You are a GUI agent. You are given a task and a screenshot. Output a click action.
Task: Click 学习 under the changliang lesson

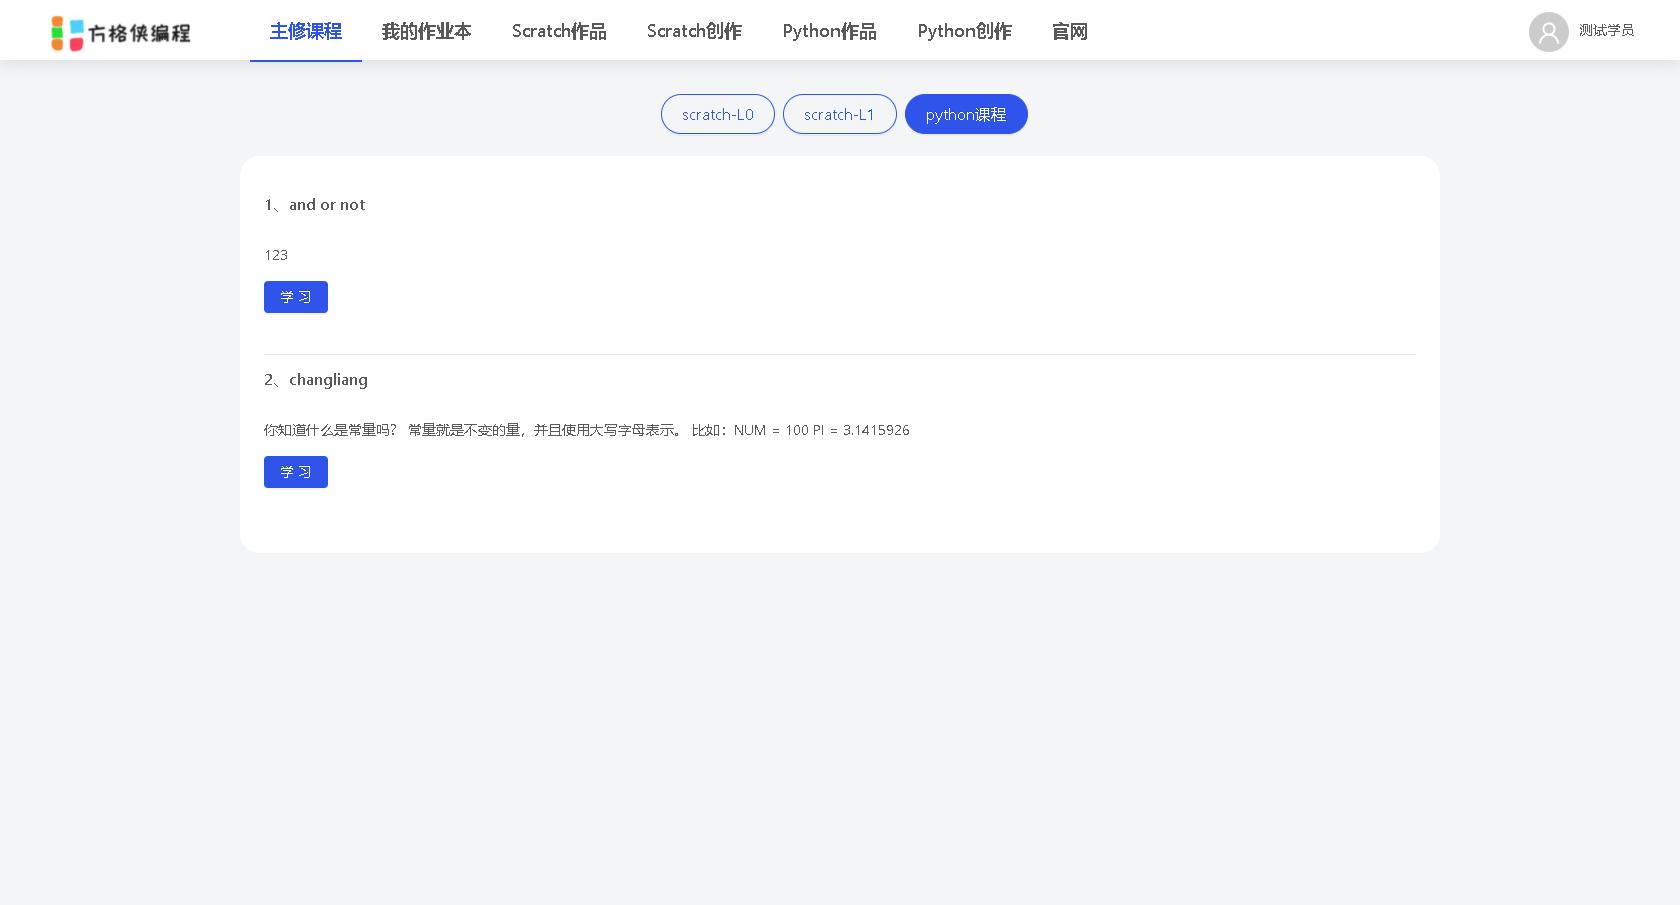pyautogui.click(x=296, y=472)
